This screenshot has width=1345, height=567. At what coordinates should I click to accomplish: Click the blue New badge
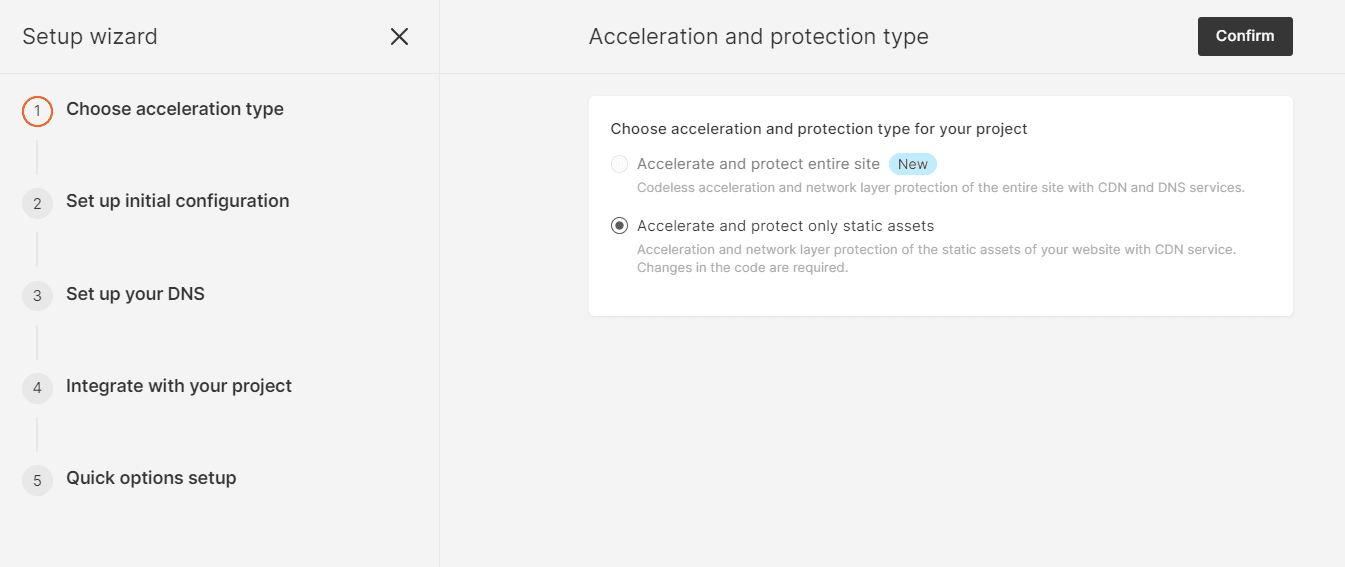912,164
